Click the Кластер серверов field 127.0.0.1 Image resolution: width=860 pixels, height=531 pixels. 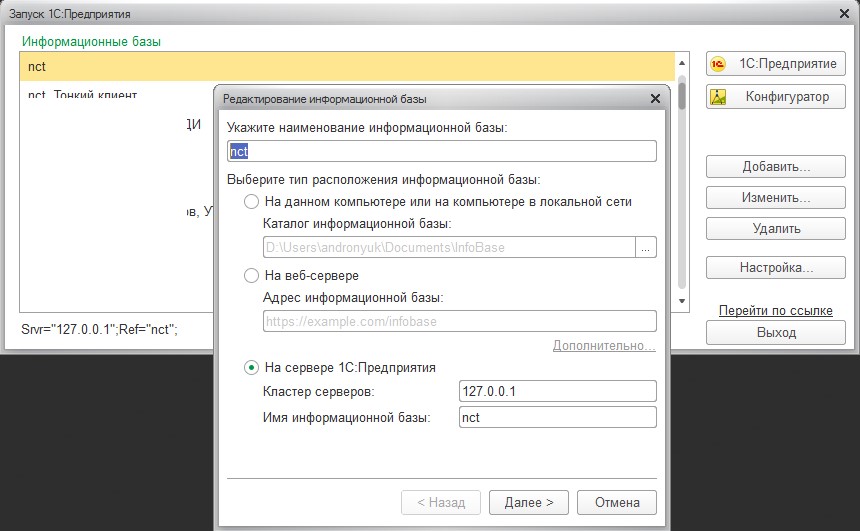tap(557, 391)
